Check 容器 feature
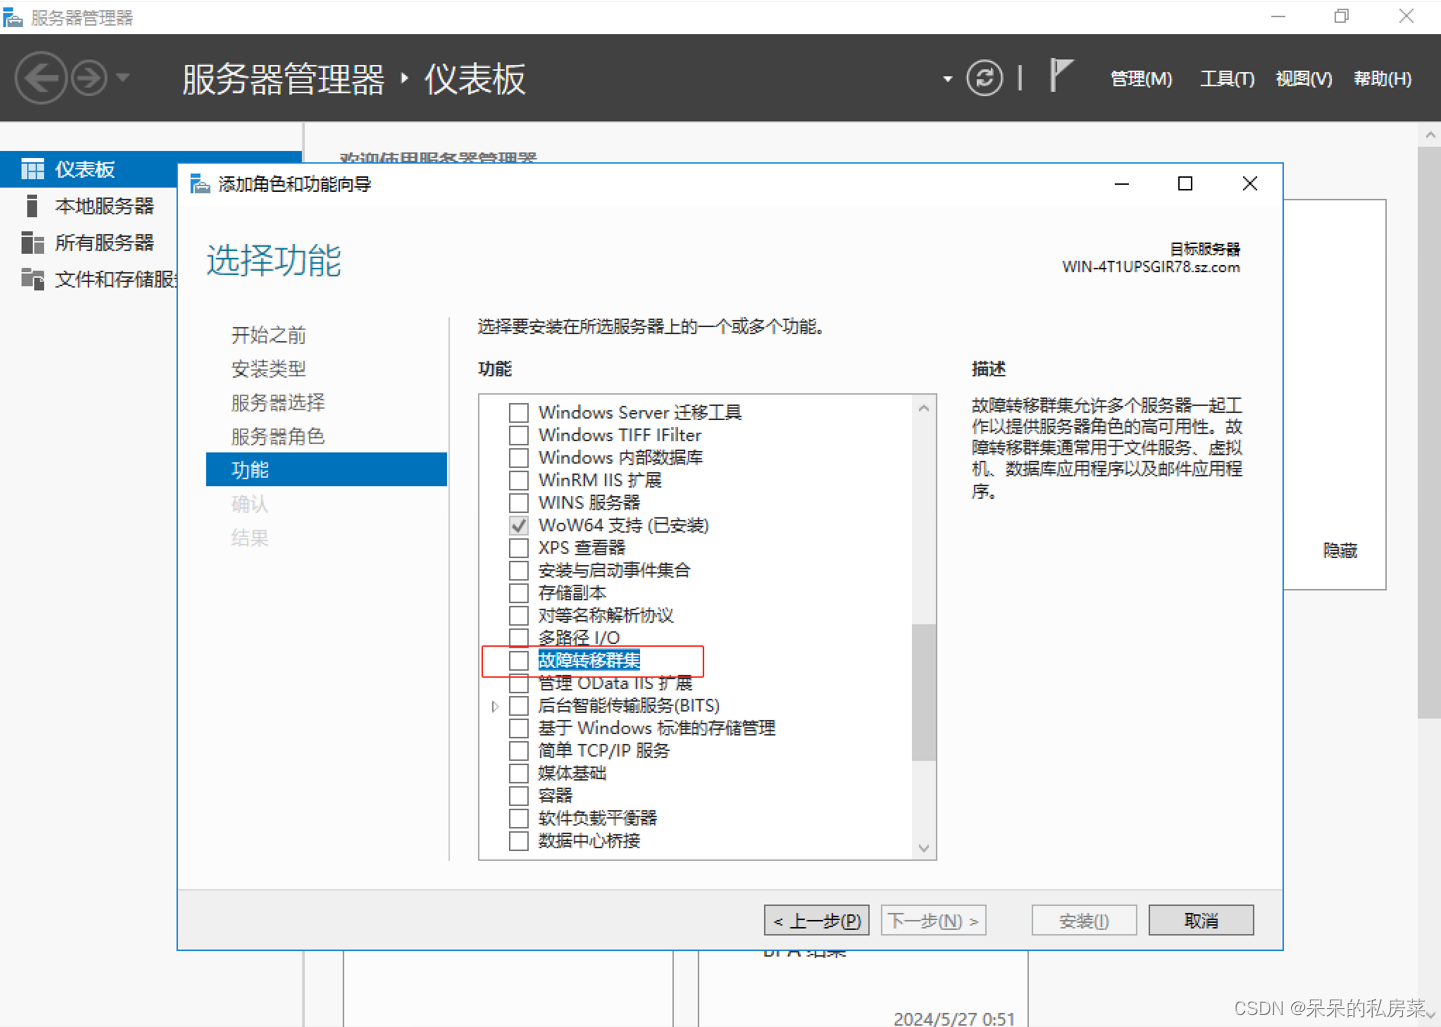The width and height of the screenshot is (1441, 1027). [x=518, y=795]
